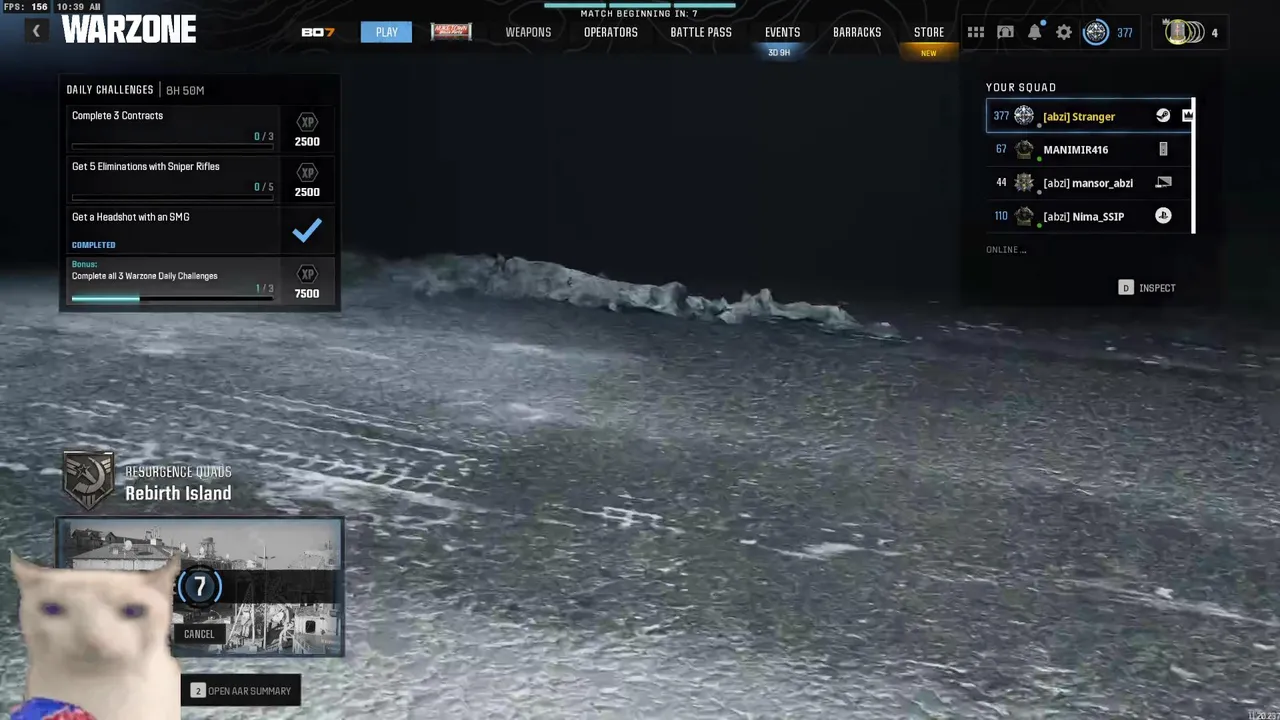Viewport: 1280px width, 720px height.
Task: Click the 7500 XP bonus token
Action: [307, 282]
